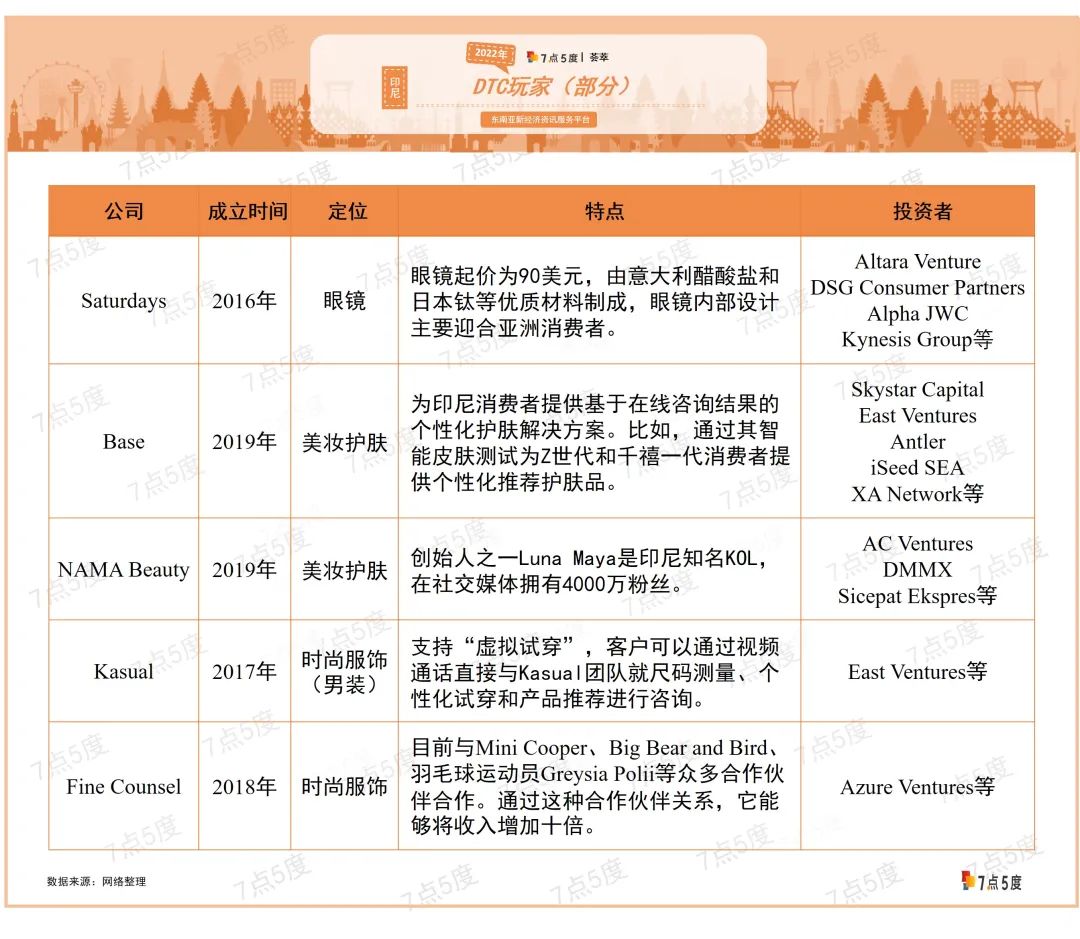The image size is (1080, 939).
Task: Click the Azure Ventures等 investor cell
Action: [918, 787]
